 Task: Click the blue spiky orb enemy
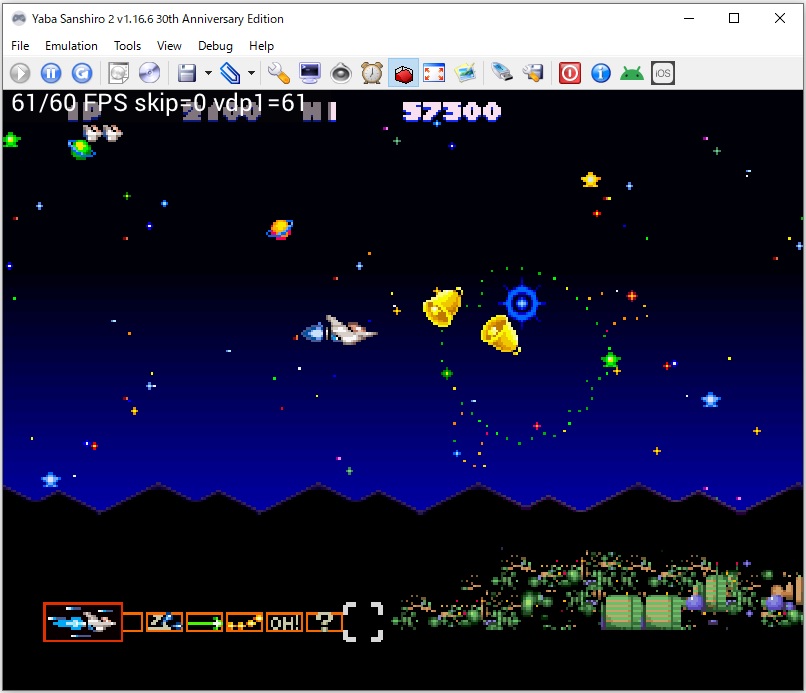point(522,303)
